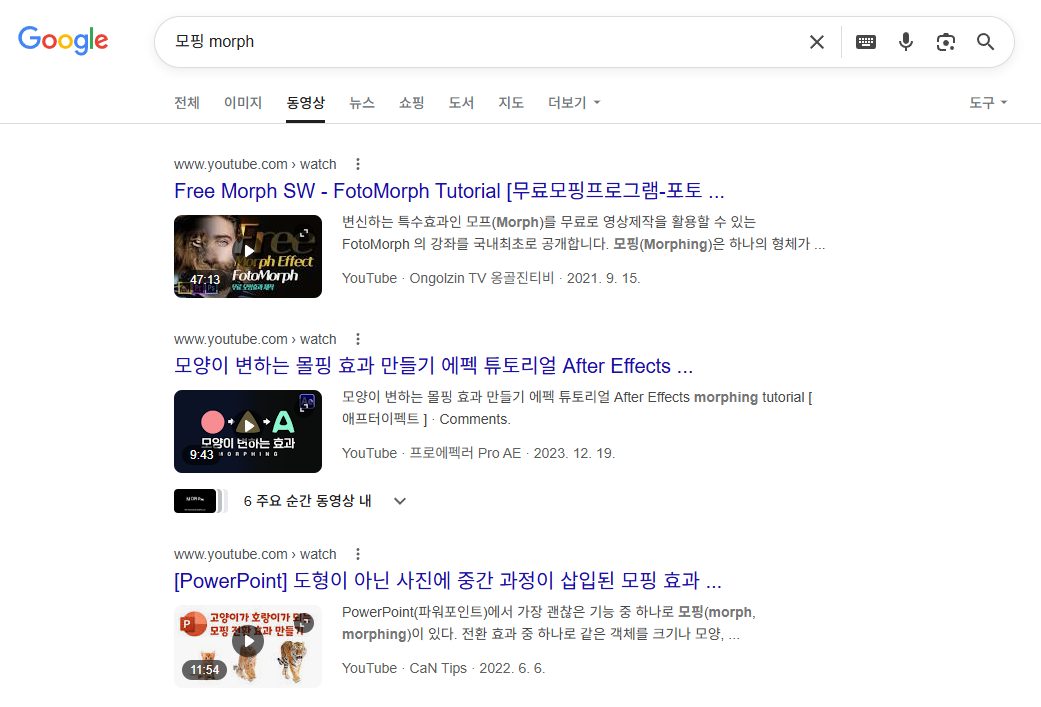Open 모양이 변하는 몰핑 효과 만들기 link
Image resolution: width=1041 pixels, height=707 pixels.
[434, 366]
